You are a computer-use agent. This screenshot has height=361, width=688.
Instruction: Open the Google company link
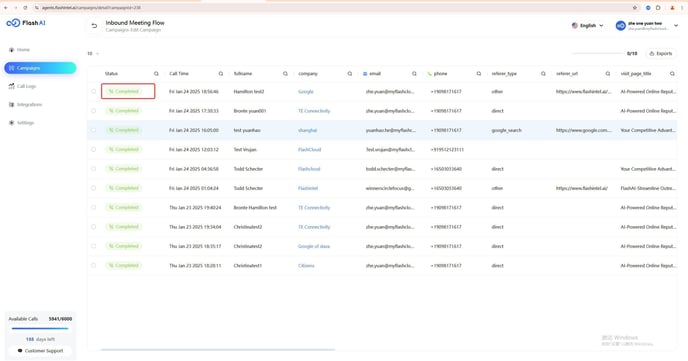[x=306, y=92]
